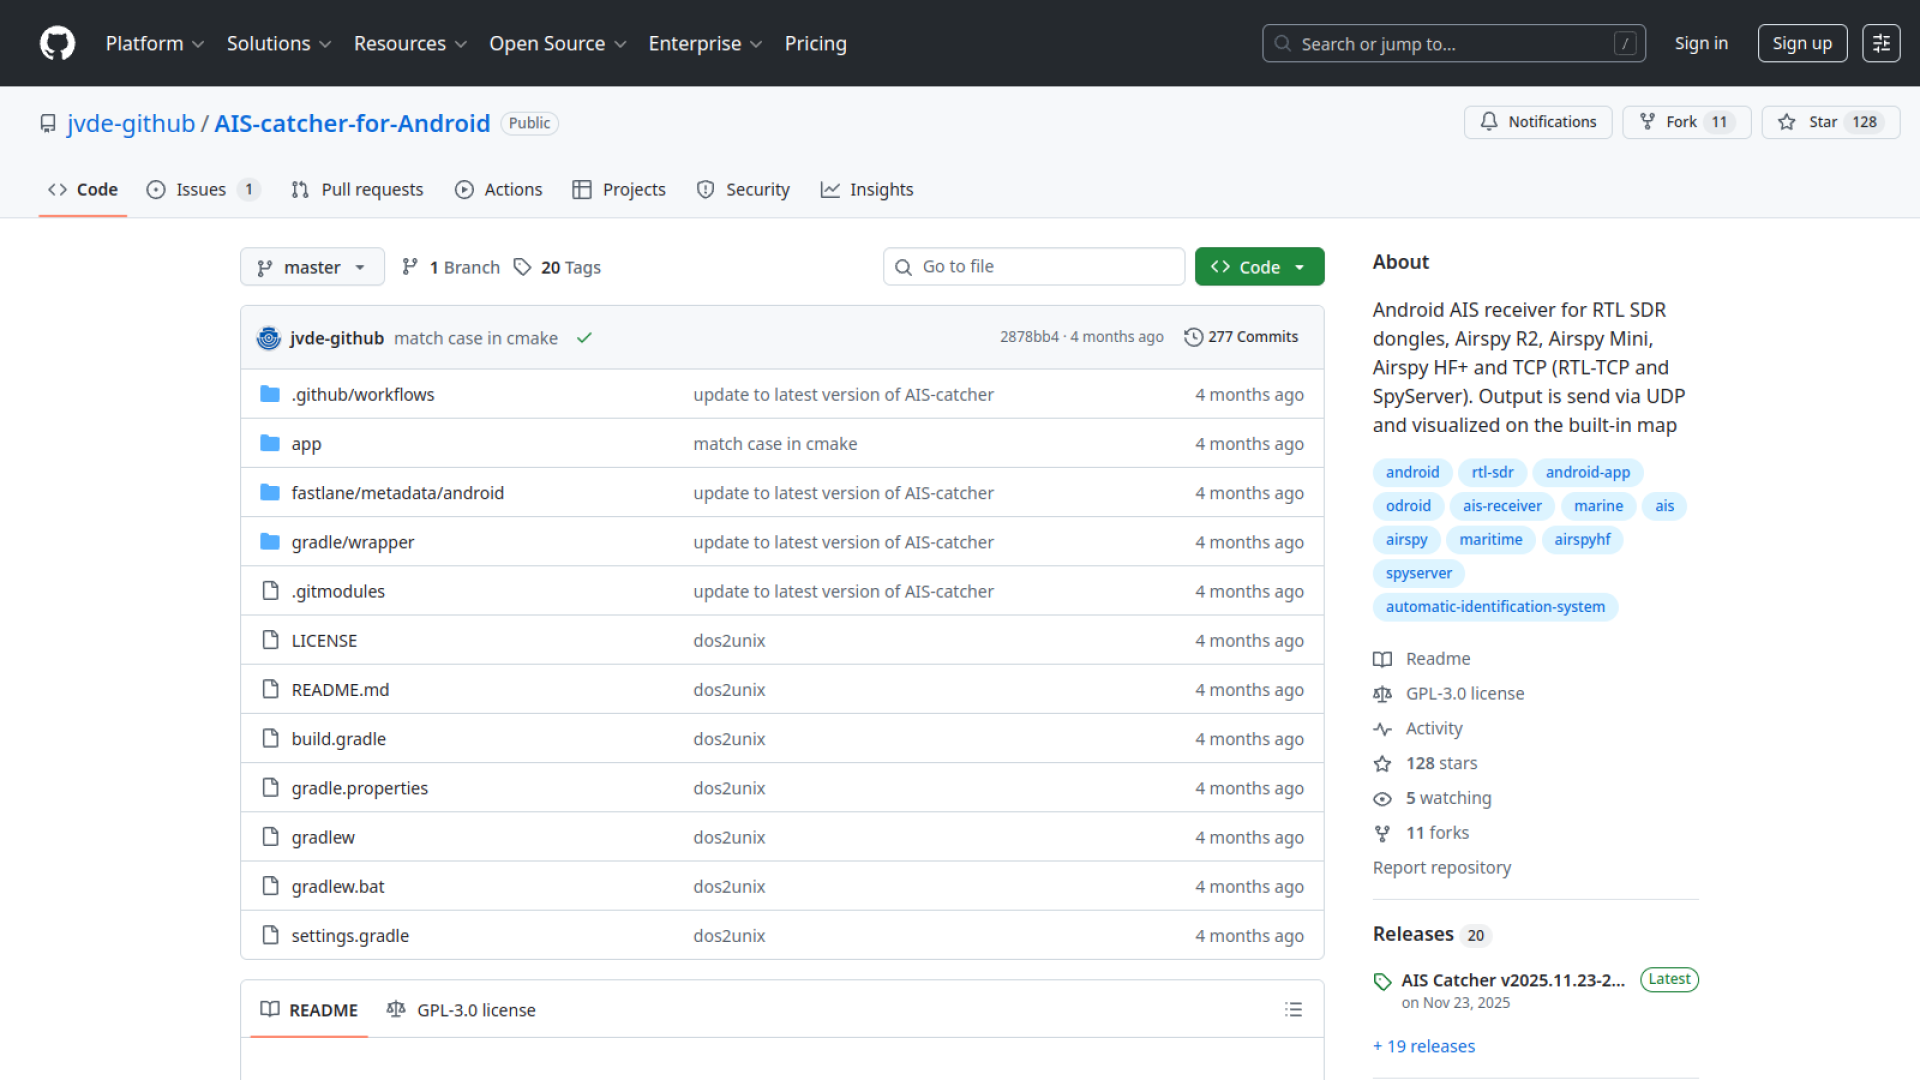Screen dimensions: 1920x1080
Task: Expand the Open Source menu
Action: pos(558,43)
